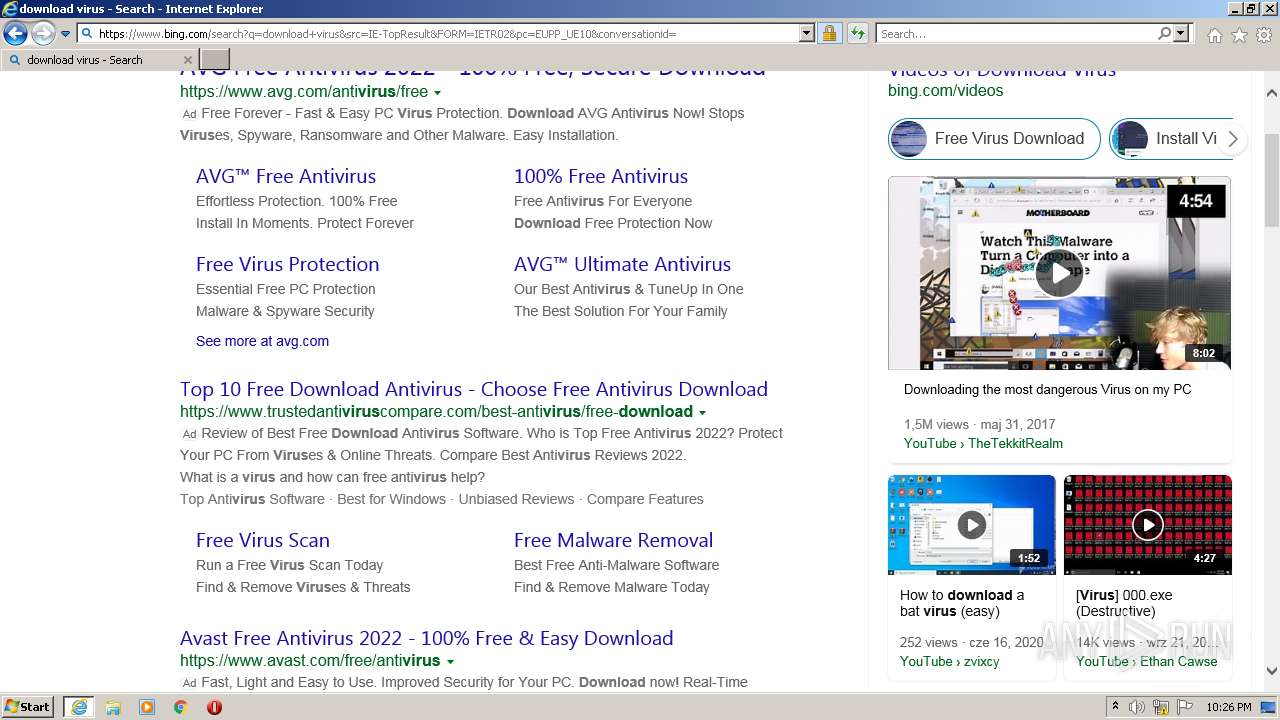Click the network tray icon
Viewport: 1280px width, 720px height.
1161,707
